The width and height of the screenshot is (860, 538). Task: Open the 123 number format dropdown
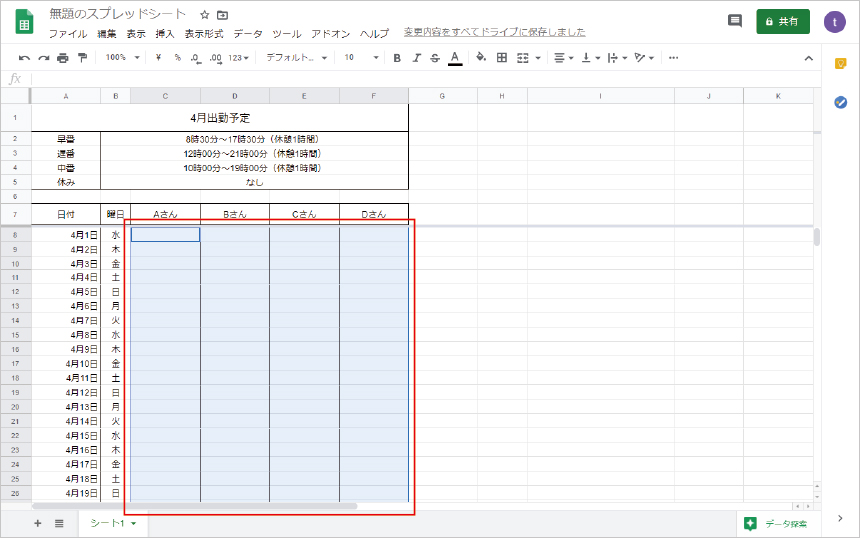pyautogui.click(x=239, y=58)
